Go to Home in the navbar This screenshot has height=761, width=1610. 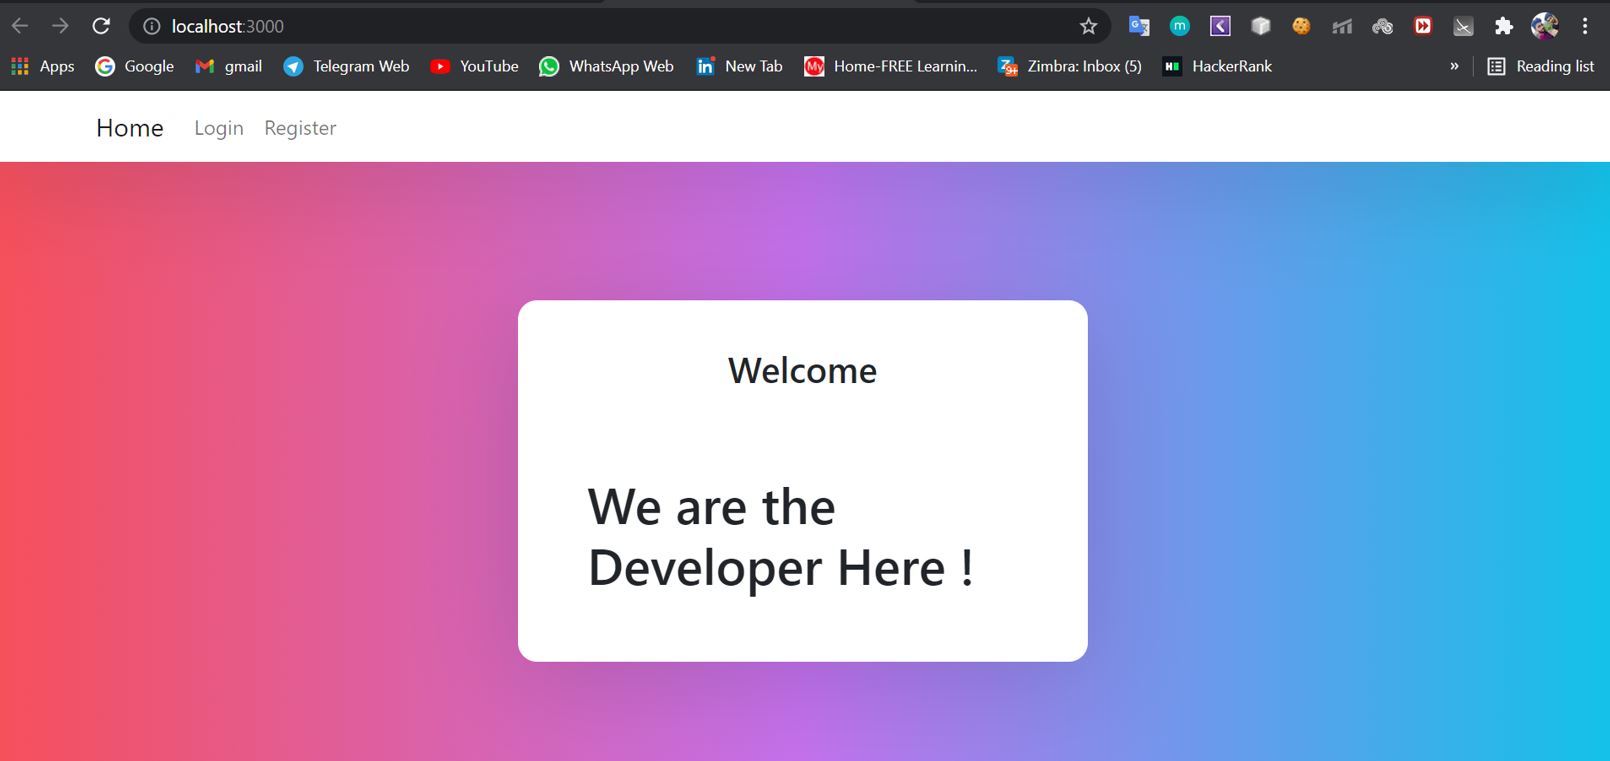coord(130,128)
